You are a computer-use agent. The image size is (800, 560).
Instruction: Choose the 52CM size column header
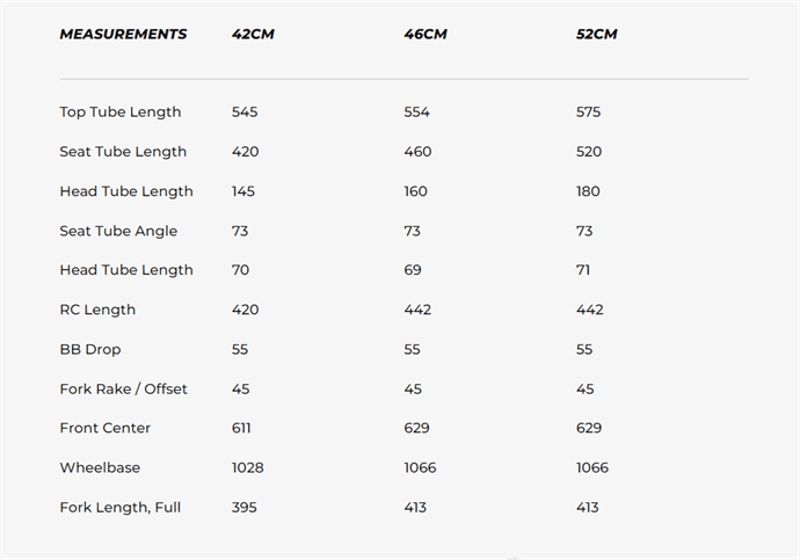(x=597, y=34)
